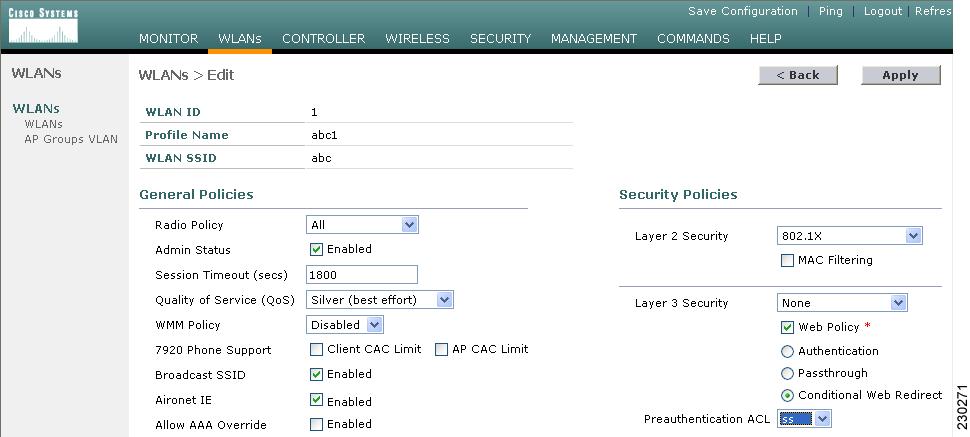
Task: Click the Session Timeout input field
Action: coord(362,275)
